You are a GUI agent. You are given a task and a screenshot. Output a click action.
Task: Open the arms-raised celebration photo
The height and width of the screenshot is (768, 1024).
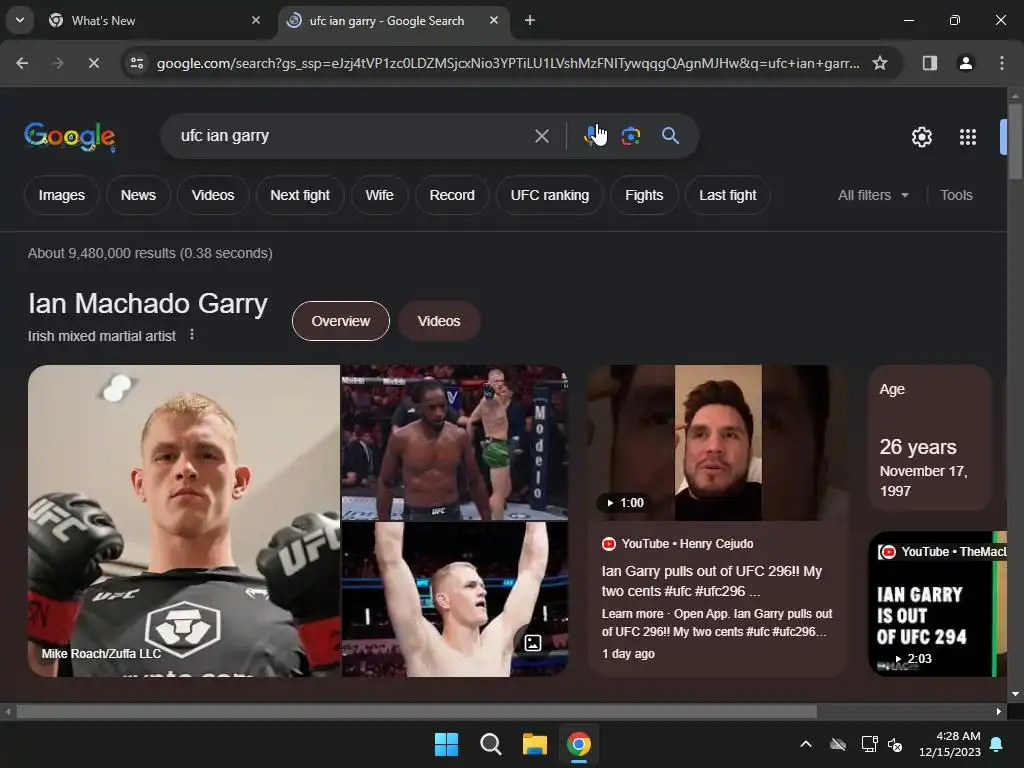click(x=455, y=599)
